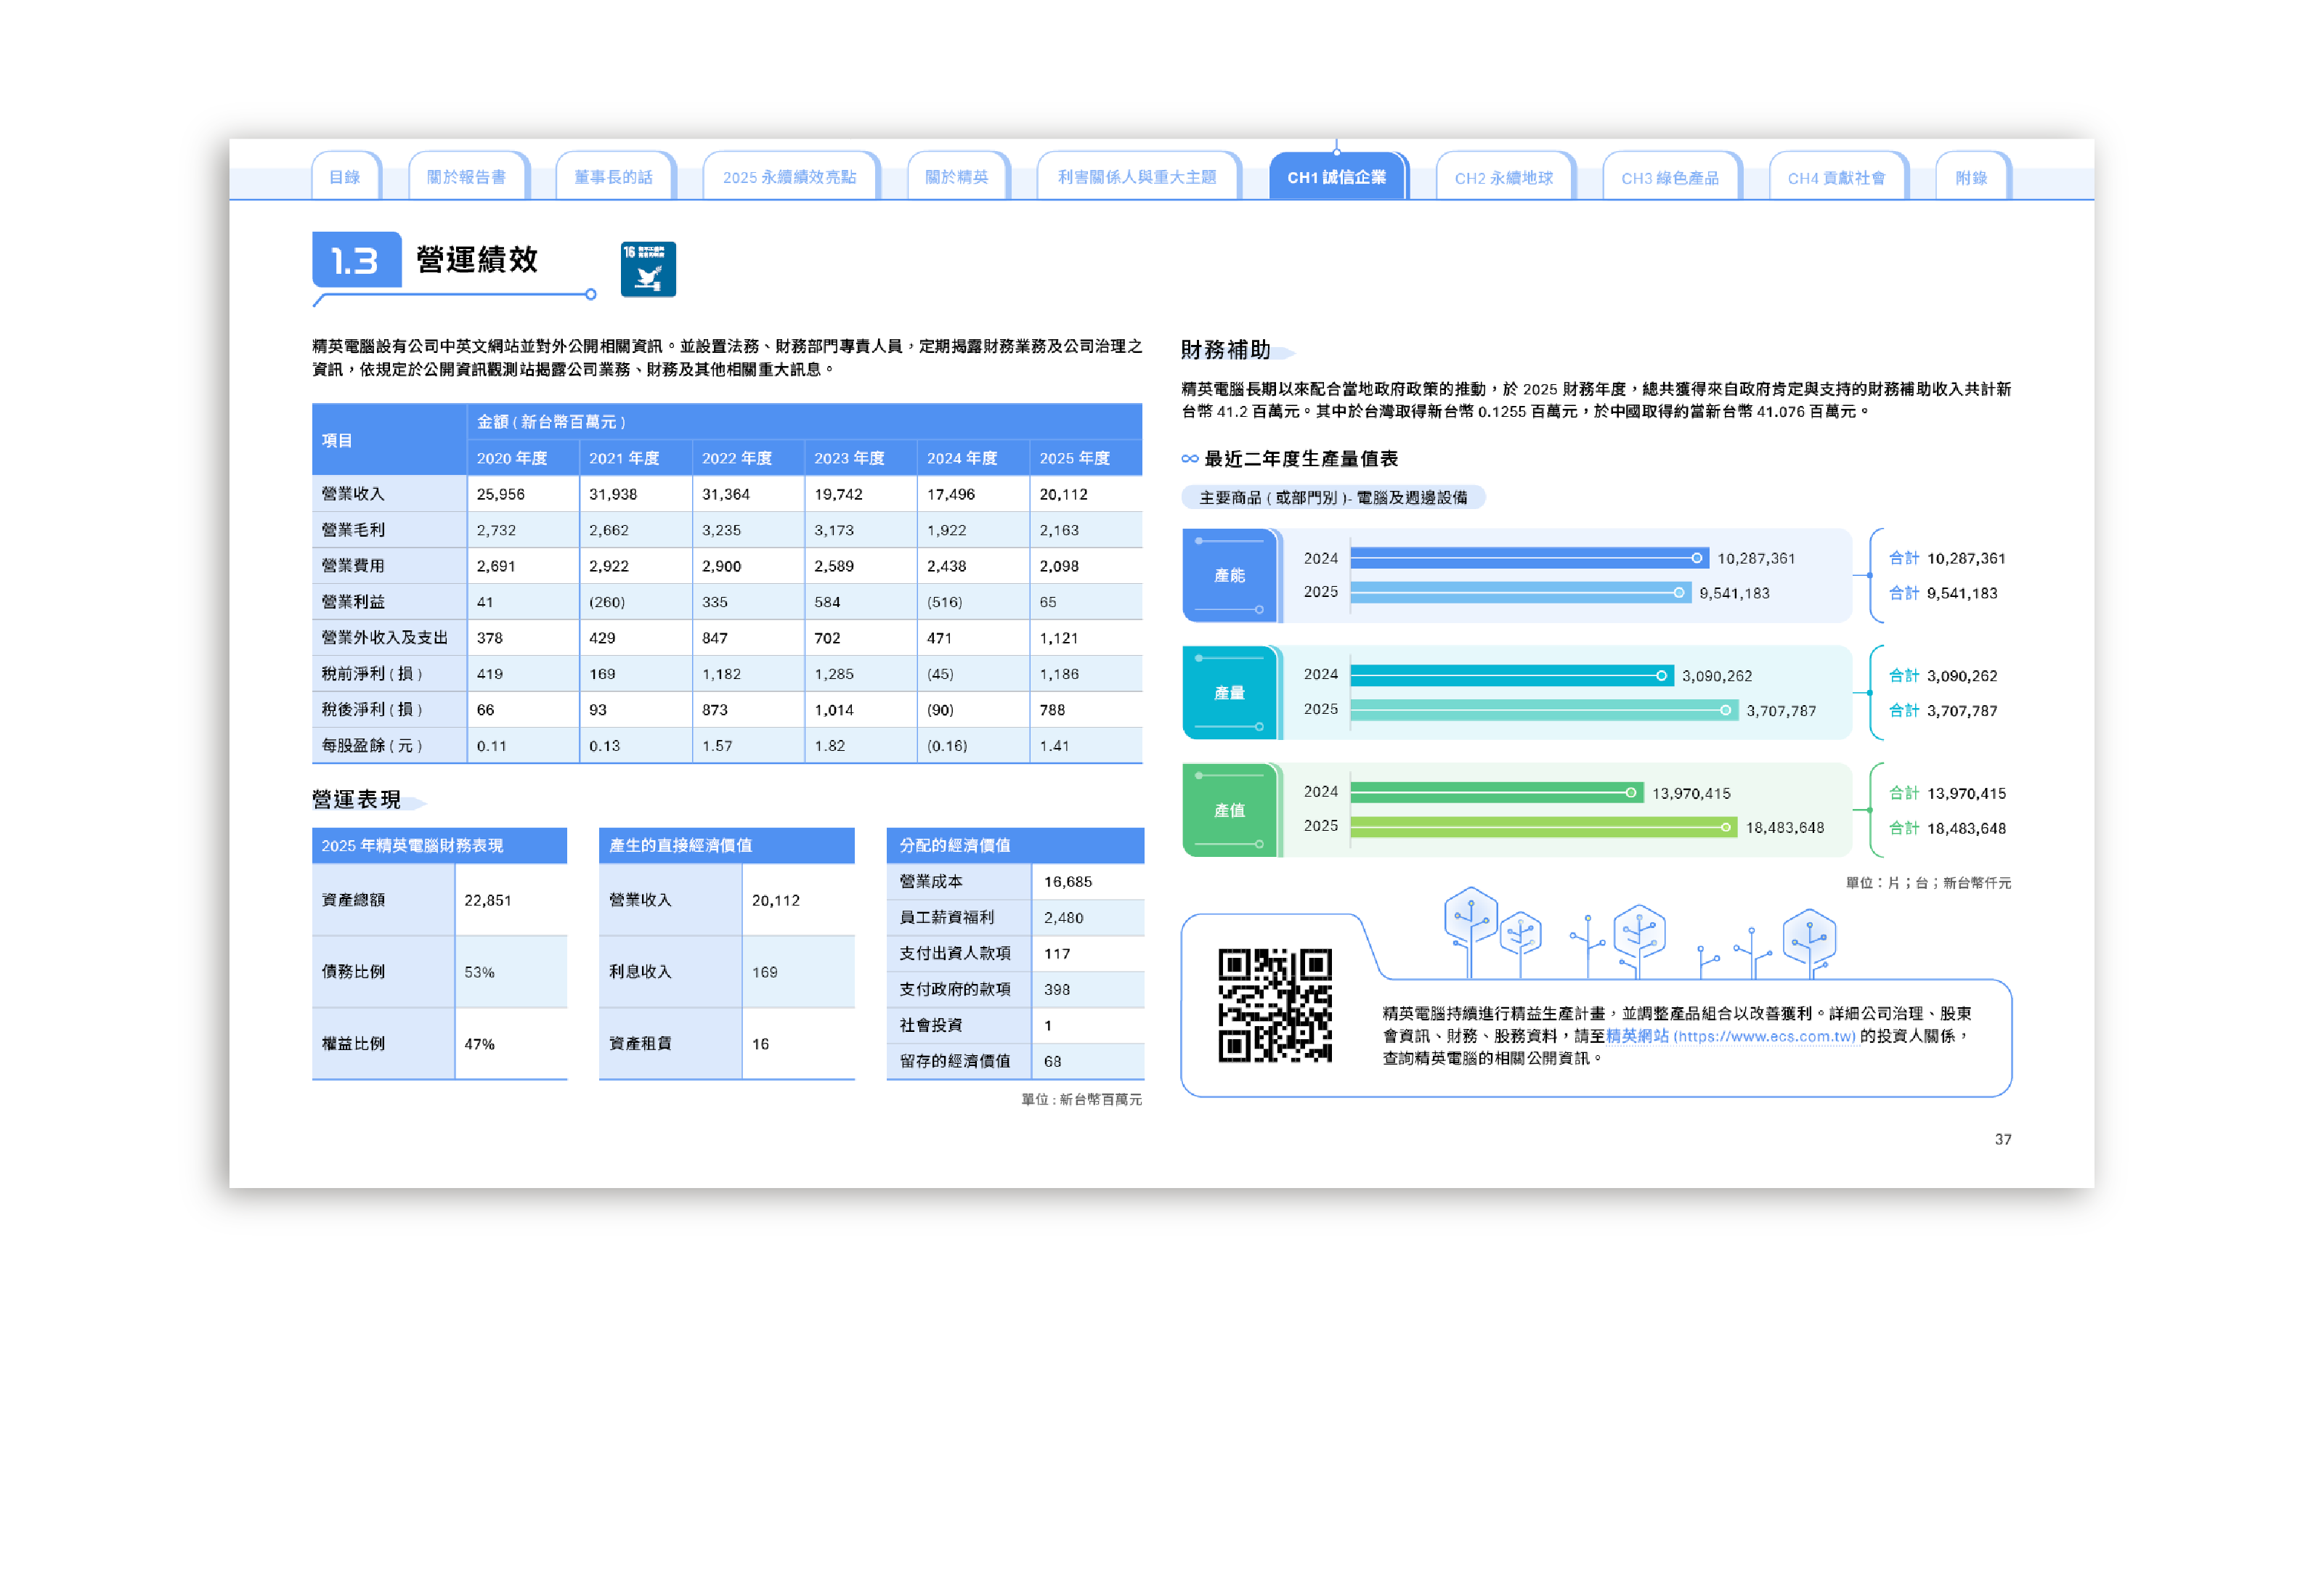Click the 最近二年度生產量值表 heading

tap(1301, 459)
